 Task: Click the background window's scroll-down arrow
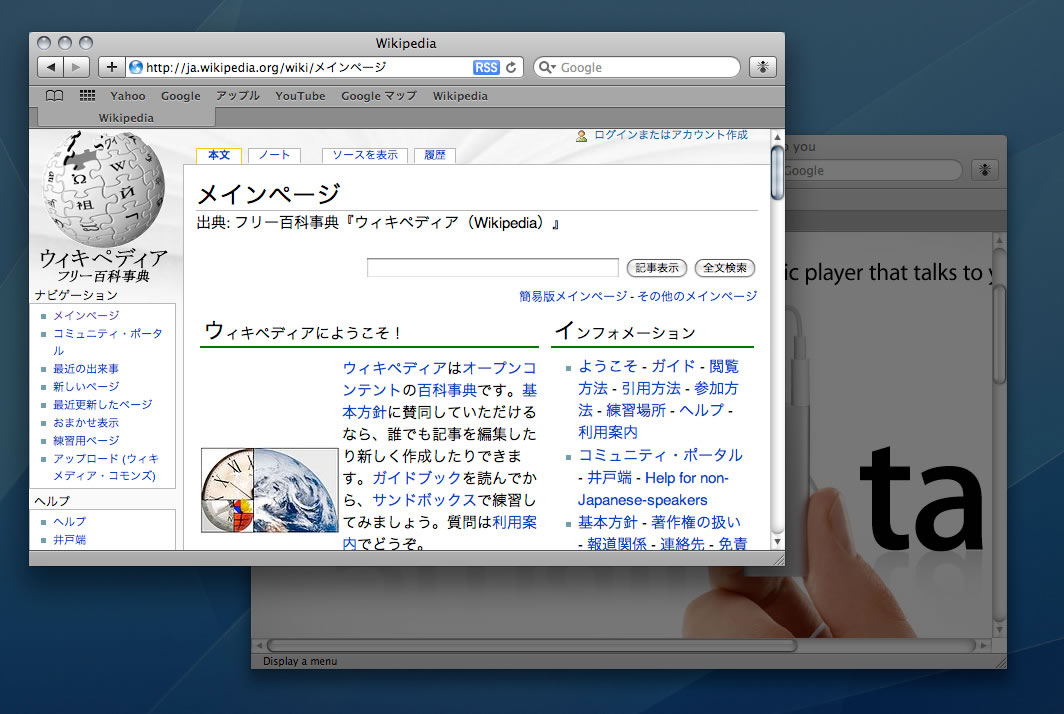[x=999, y=631]
